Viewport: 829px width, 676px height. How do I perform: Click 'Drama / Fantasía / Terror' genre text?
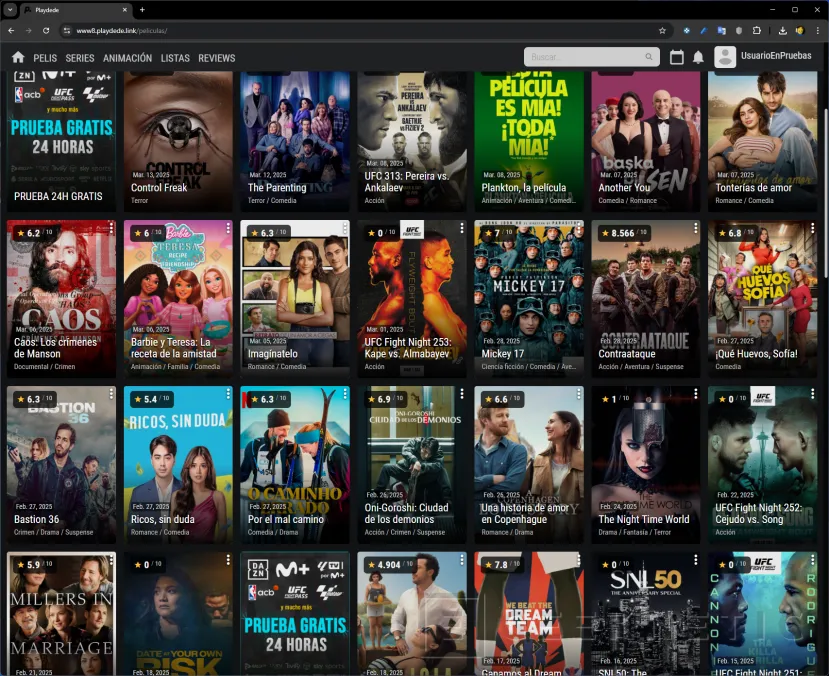pos(634,532)
